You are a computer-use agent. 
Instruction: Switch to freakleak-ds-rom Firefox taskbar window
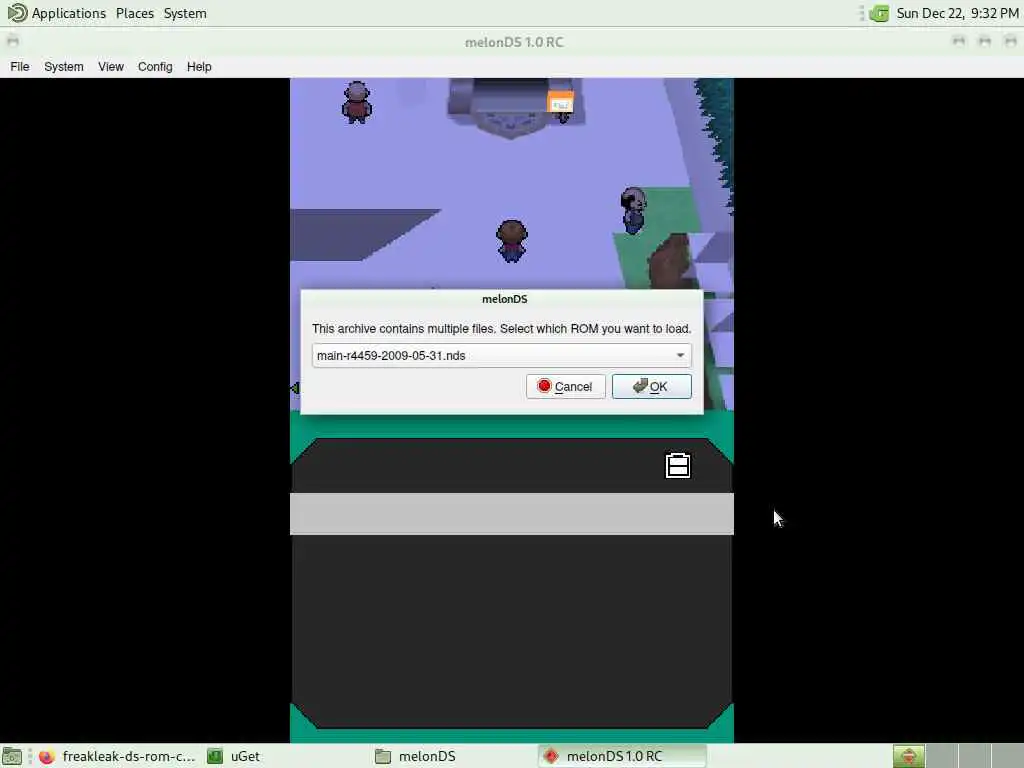point(118,756)
